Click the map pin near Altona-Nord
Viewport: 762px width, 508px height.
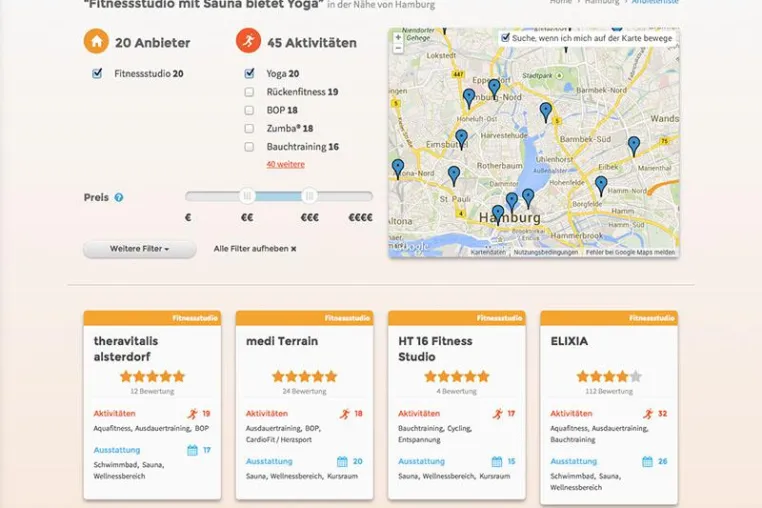(398, 170)
